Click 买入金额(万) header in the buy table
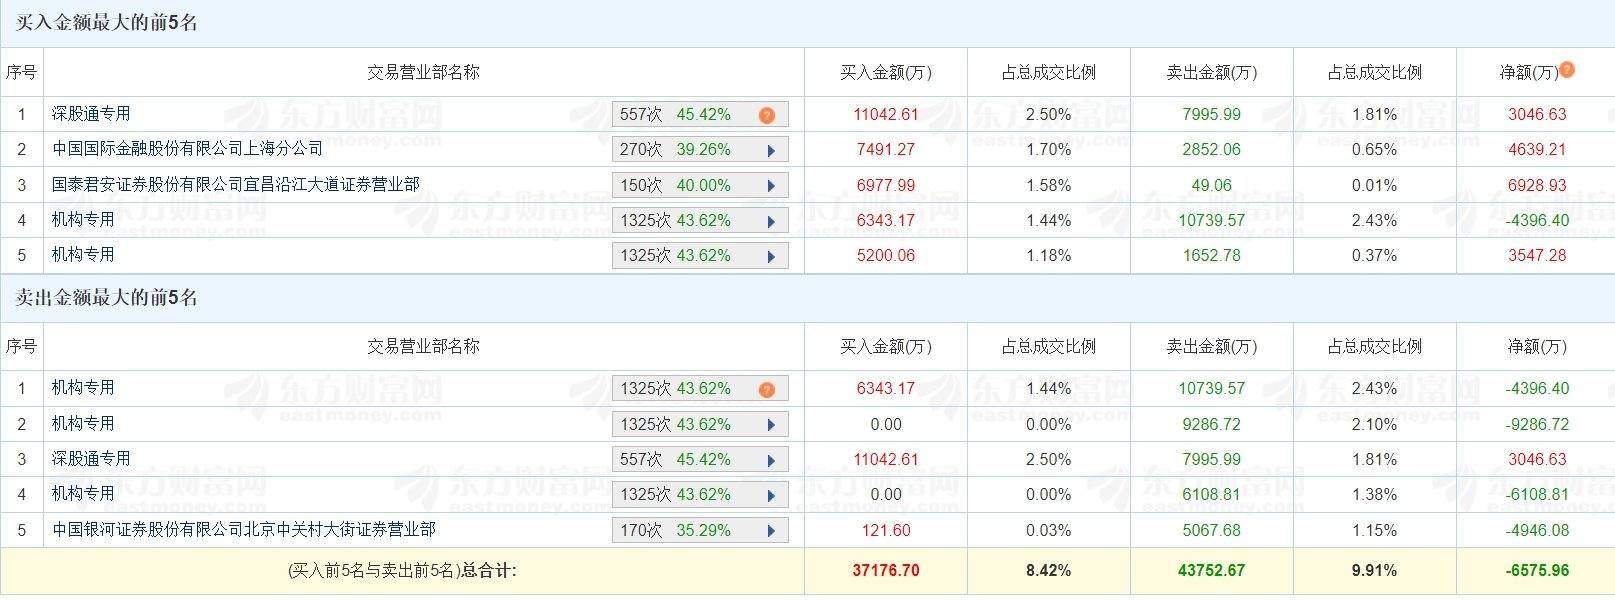The height and width of the screenshot is (600, 1615). [x=885, y=72]
